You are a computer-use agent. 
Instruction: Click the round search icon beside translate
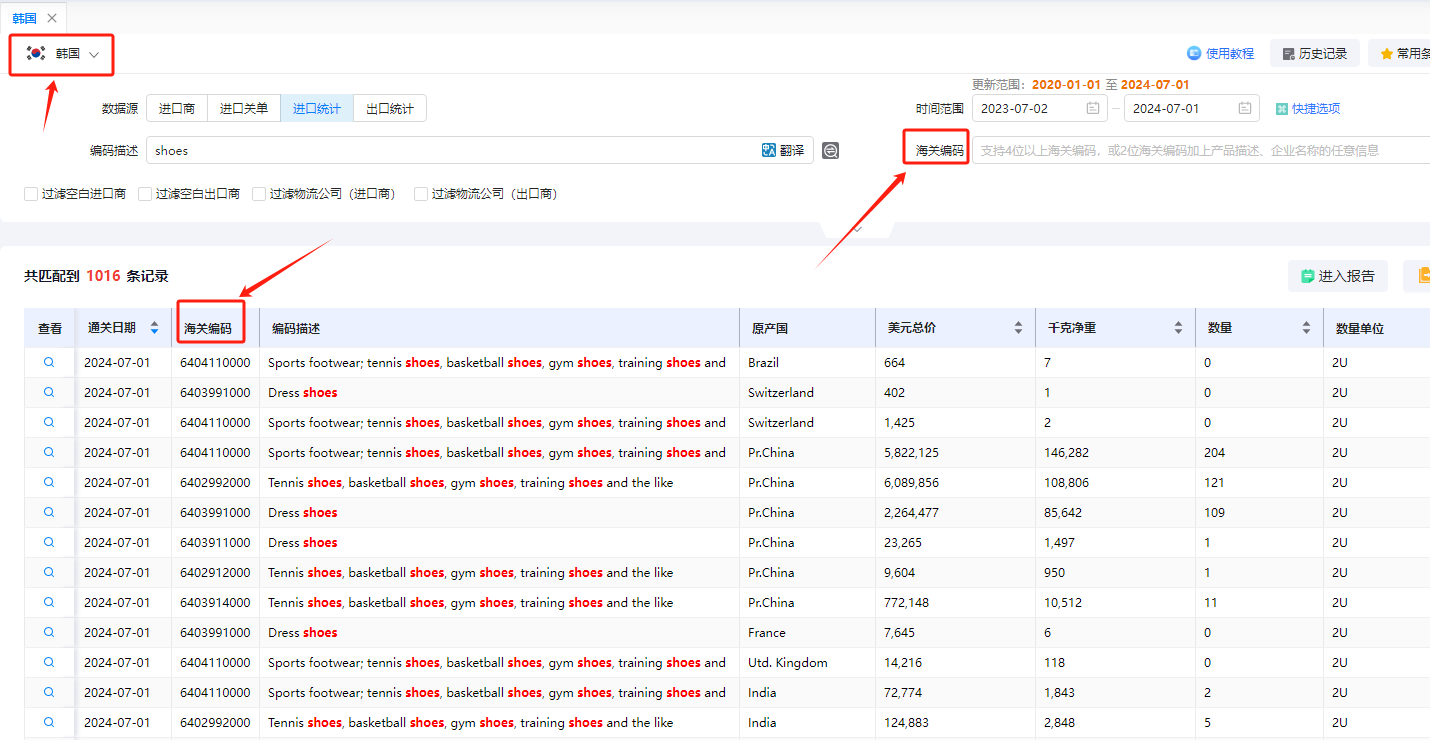(830, 151)
